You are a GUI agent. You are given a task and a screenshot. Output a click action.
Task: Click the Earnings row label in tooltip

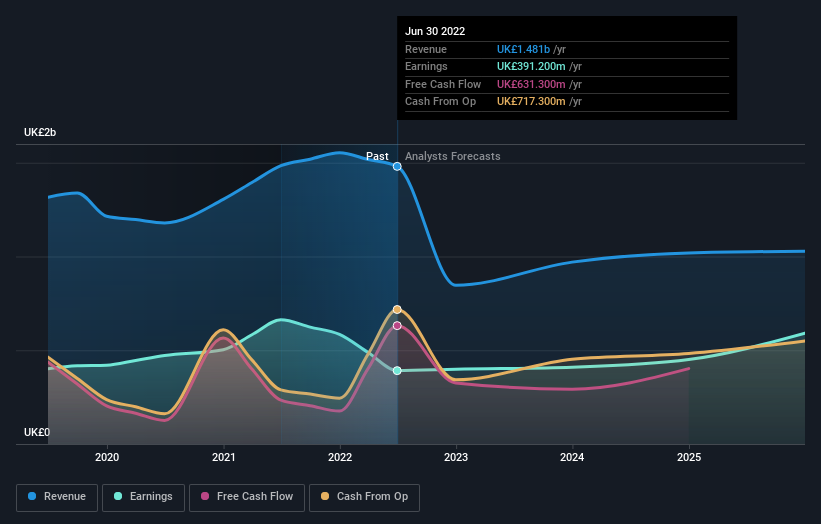(426, 66)
